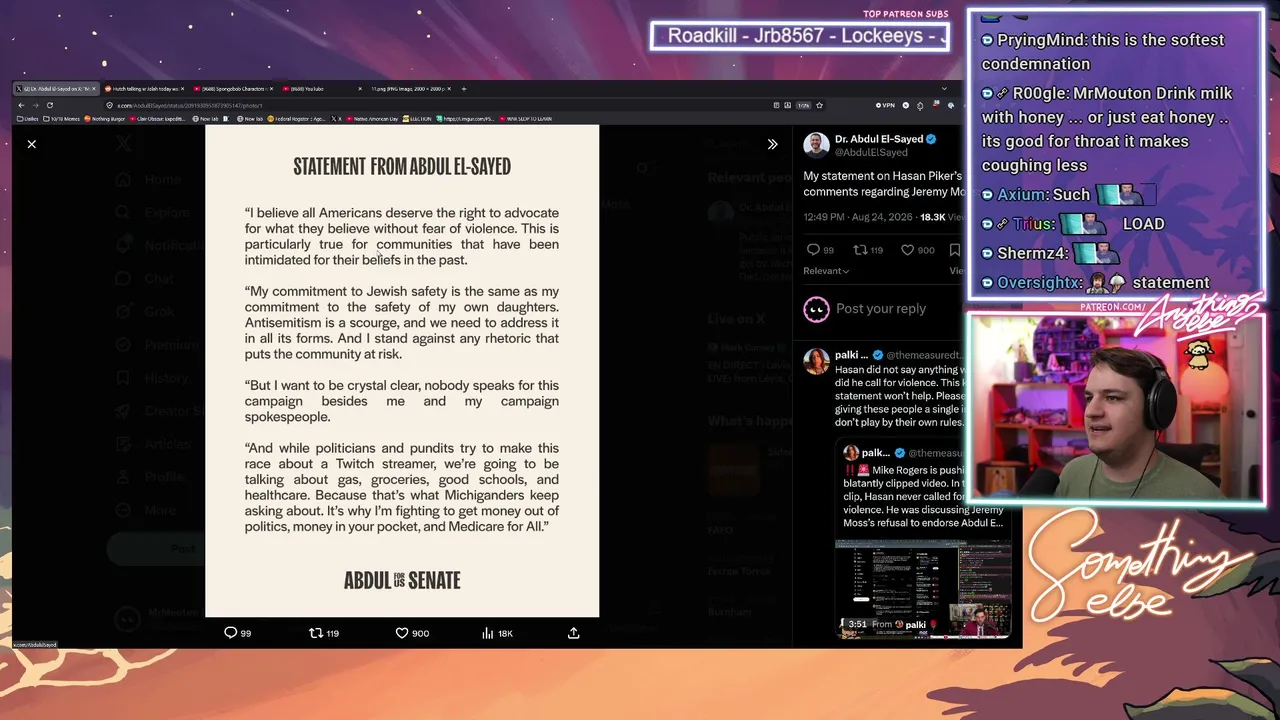Viewport: 1280px width, 720px height.
Task: Like the post using the heart below the image
Action: tap(402, 633)
